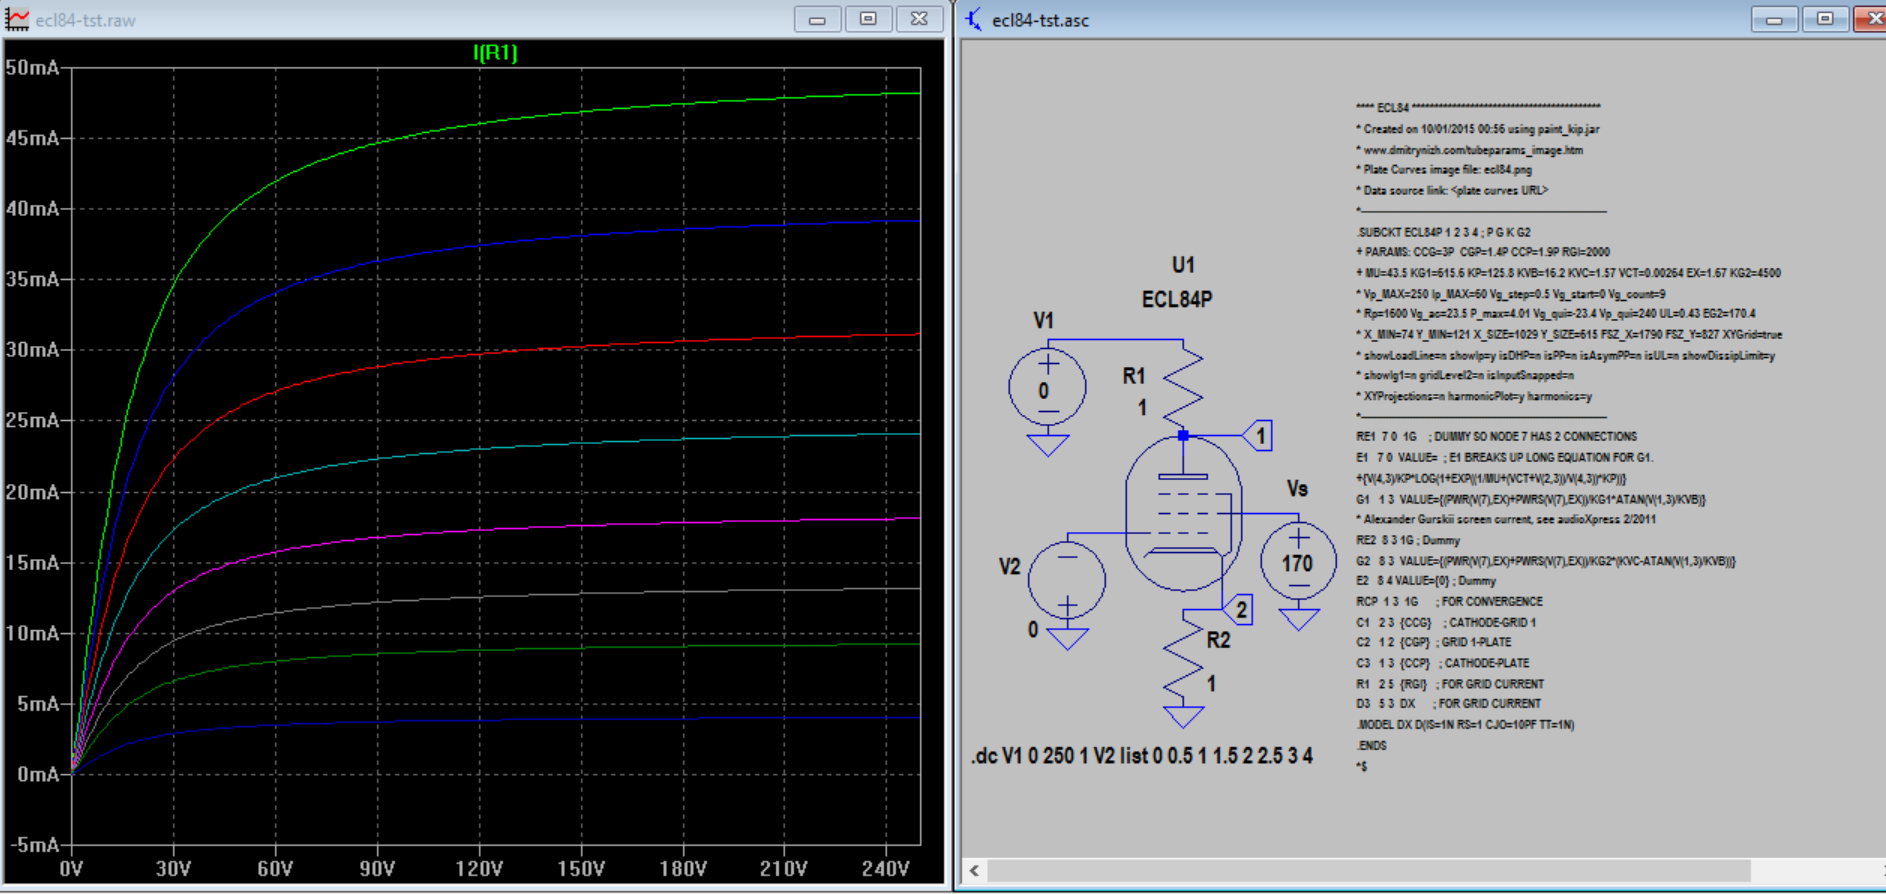Image resolution: width=1886 pixels, height=894 pixels.
Task: Click the 170 value inside the Vs source
Action: (1297, 564)
